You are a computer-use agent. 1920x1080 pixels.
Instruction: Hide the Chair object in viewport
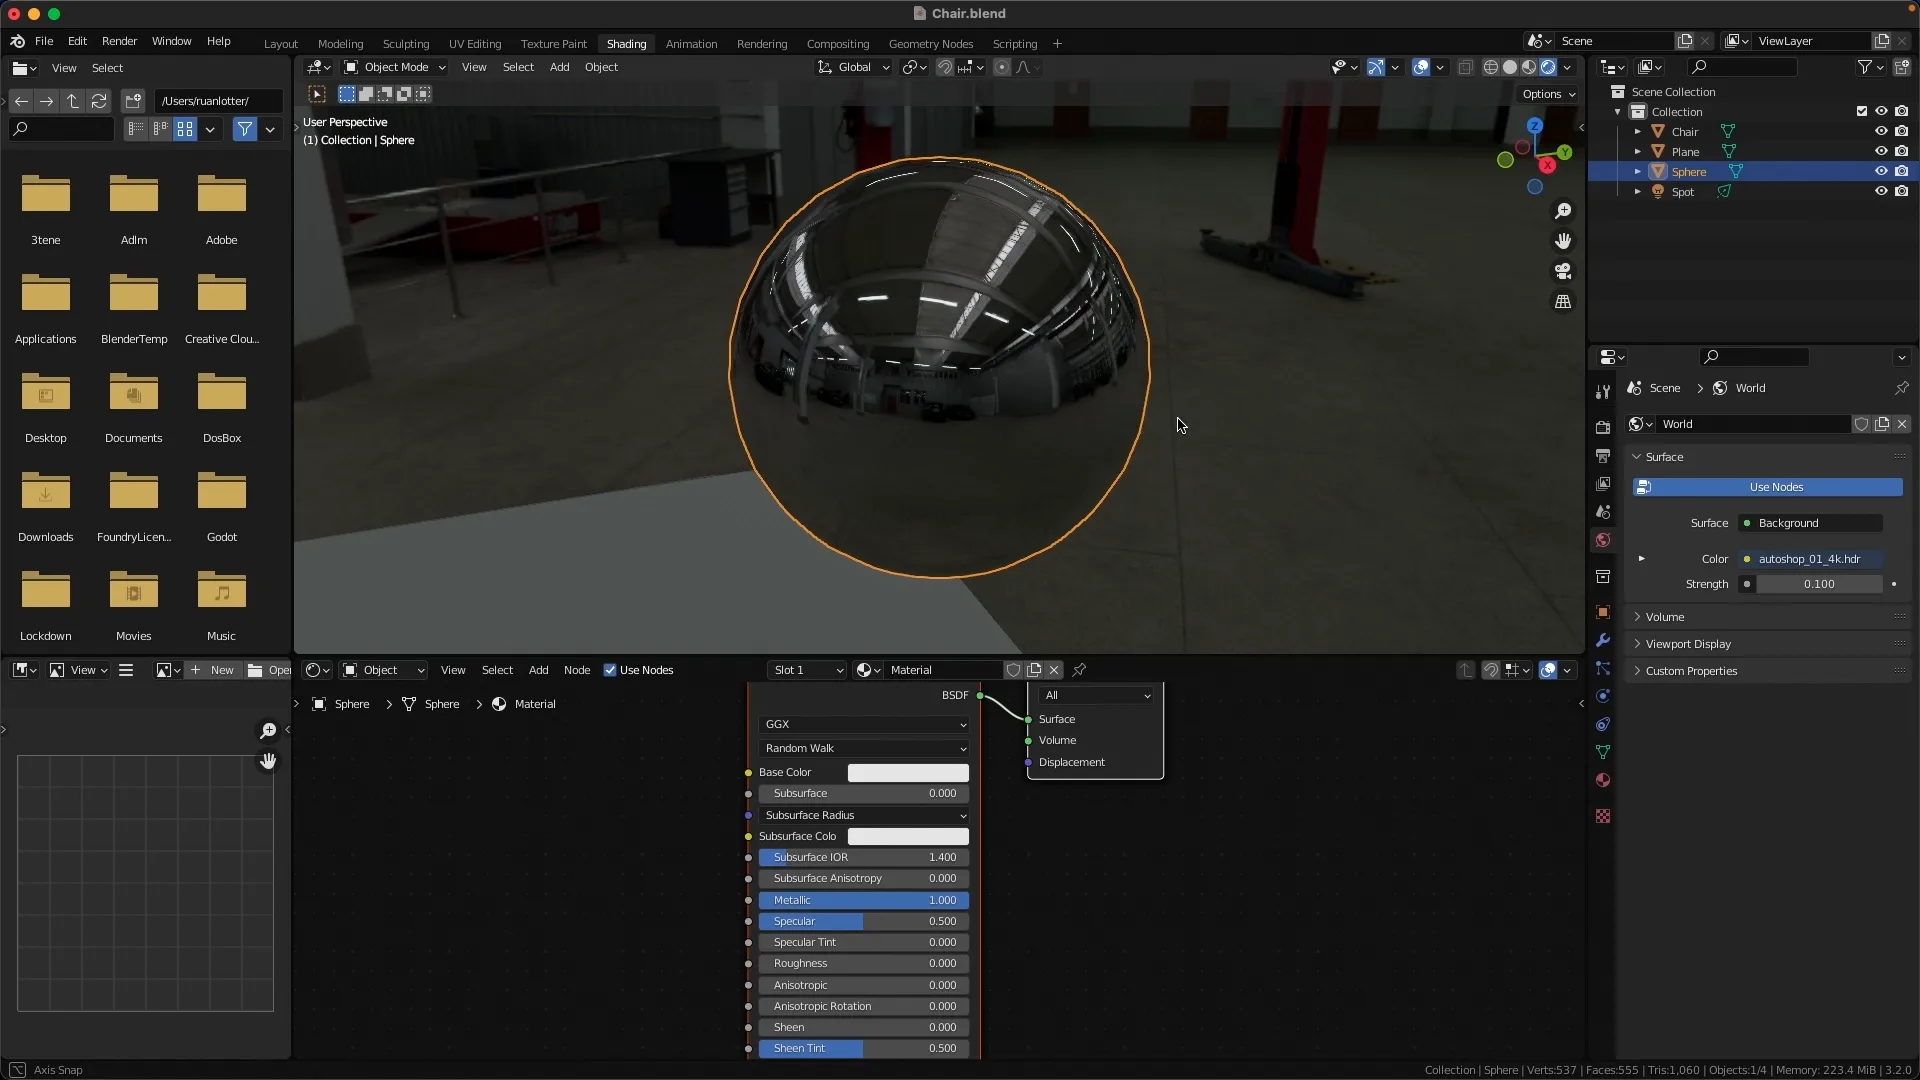(x=1881, y=132)
